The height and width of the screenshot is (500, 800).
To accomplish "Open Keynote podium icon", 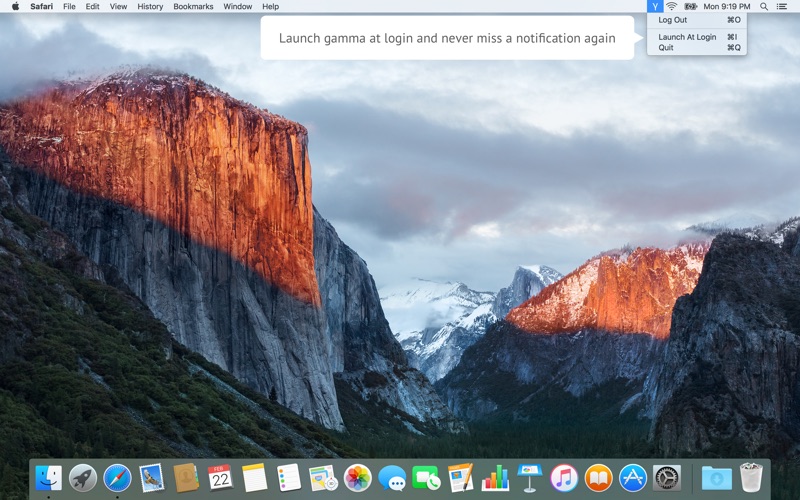I will [529, 478].
